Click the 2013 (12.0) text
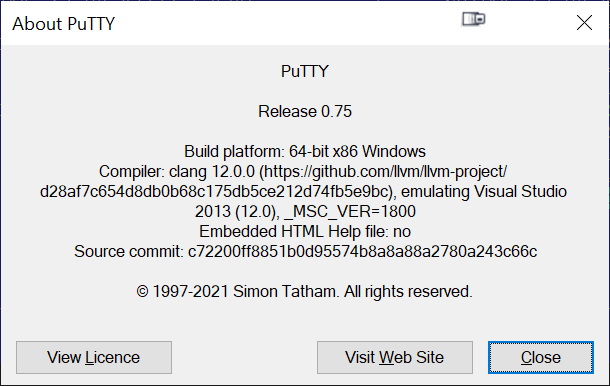Screen dimensions: 610x386 [x=237, y=212]
